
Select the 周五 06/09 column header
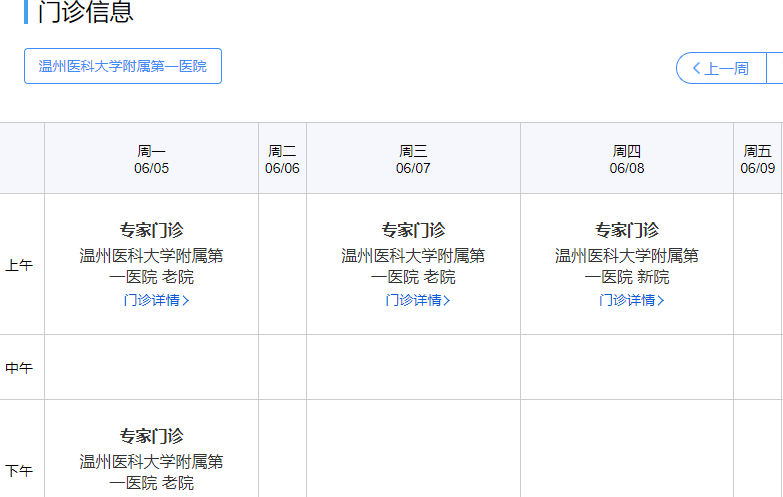[x=757, y=159]
